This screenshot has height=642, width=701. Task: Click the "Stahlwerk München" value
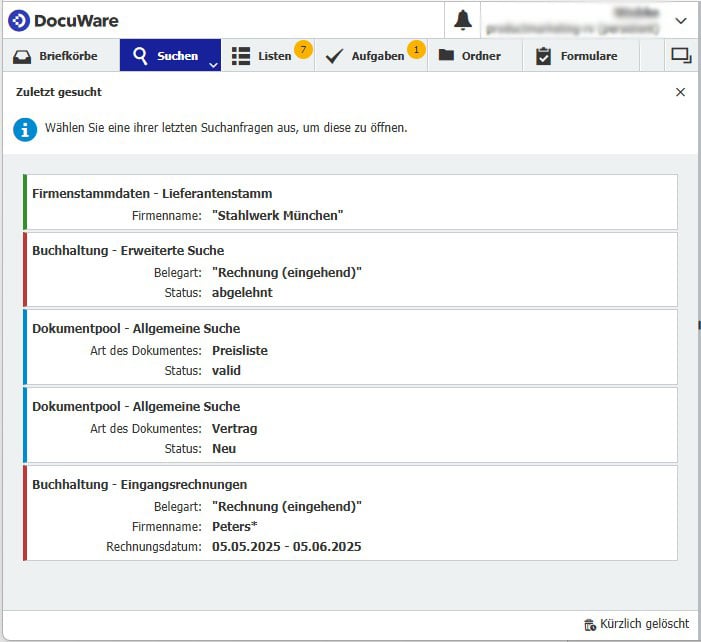tap(278, 215)
